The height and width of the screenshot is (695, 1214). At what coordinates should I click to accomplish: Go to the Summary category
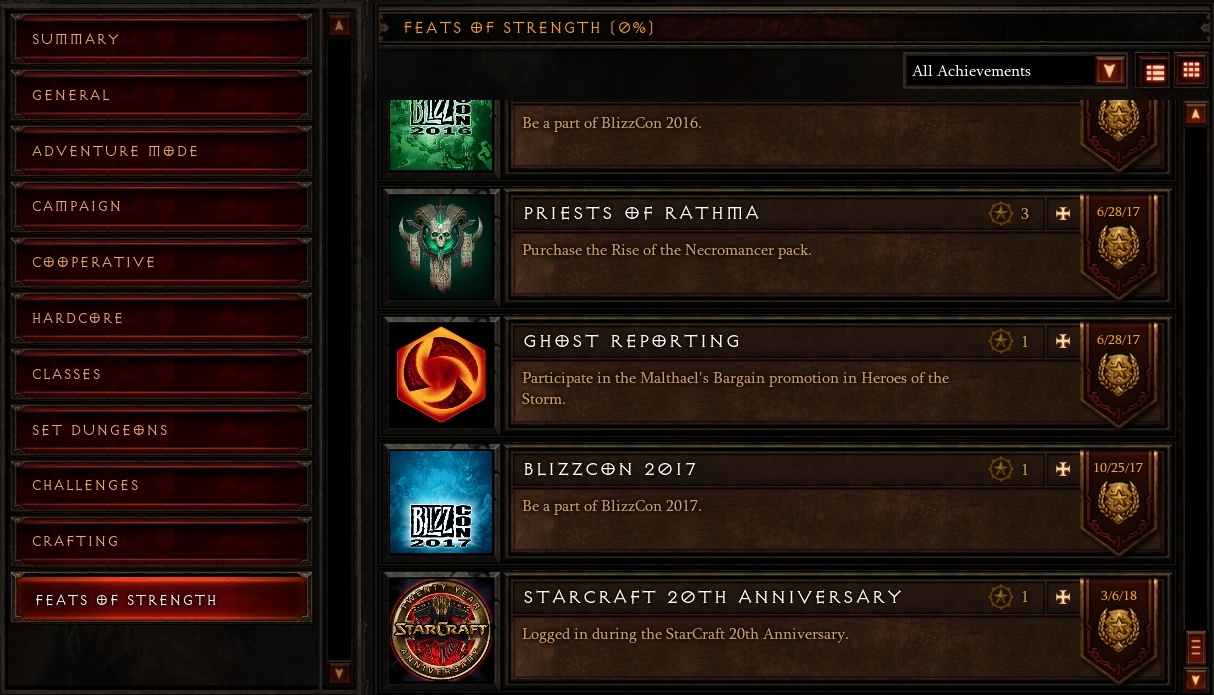tap(162, 39)
